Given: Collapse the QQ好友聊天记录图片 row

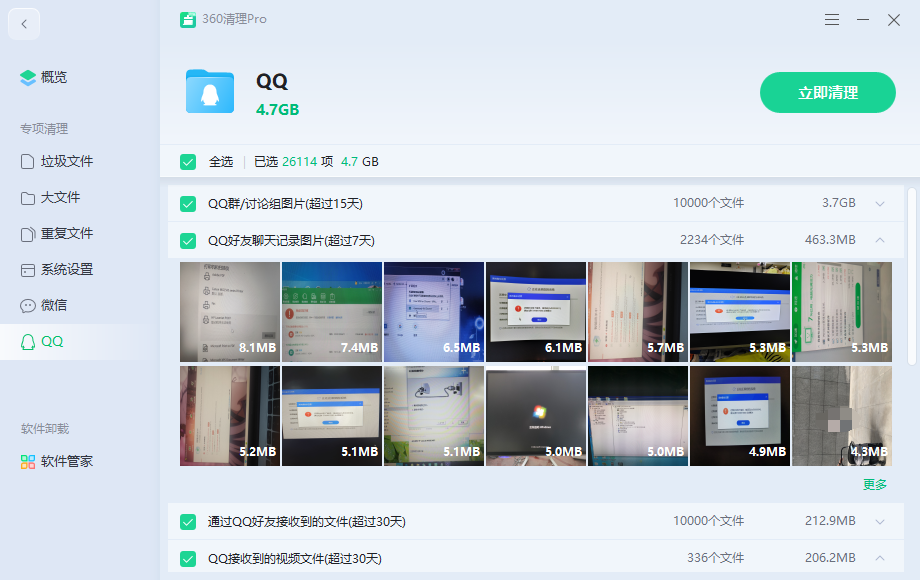Looking at the screenshot, I should (x=880, y=240).
